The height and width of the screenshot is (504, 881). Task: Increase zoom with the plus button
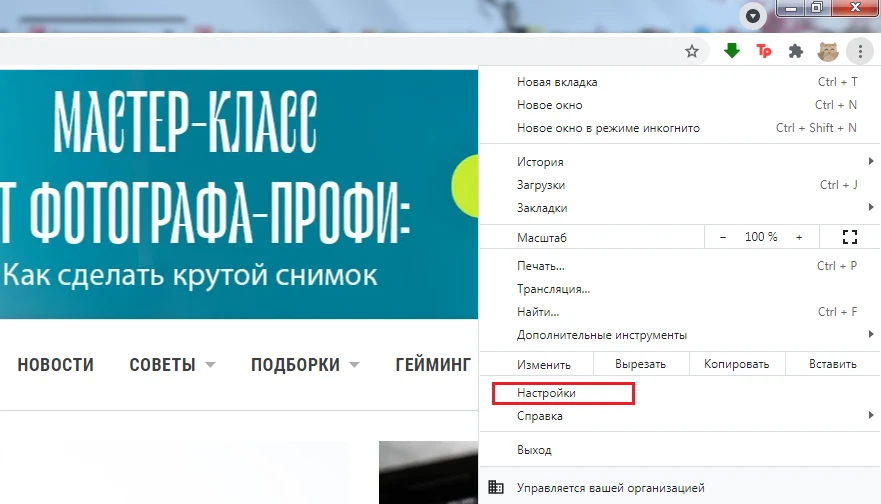799,237
